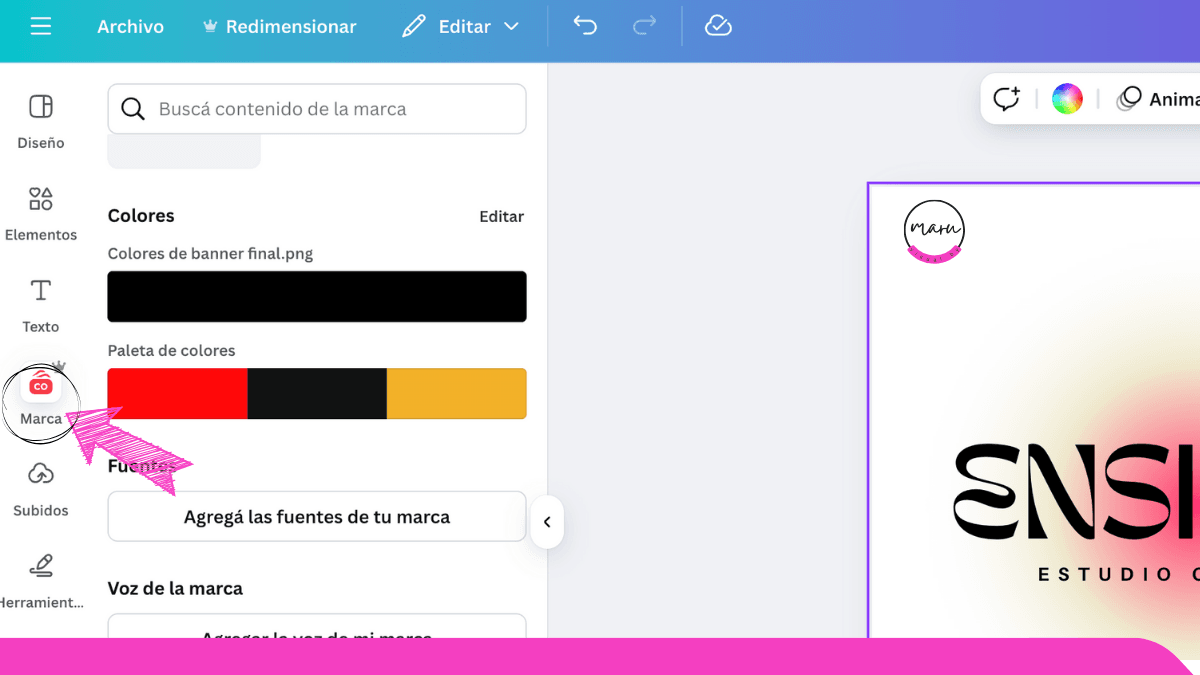Click Agregá las fuentes de tu marca
The image size is (1200, 675).
pyautogui.click(x=316, y=517)
